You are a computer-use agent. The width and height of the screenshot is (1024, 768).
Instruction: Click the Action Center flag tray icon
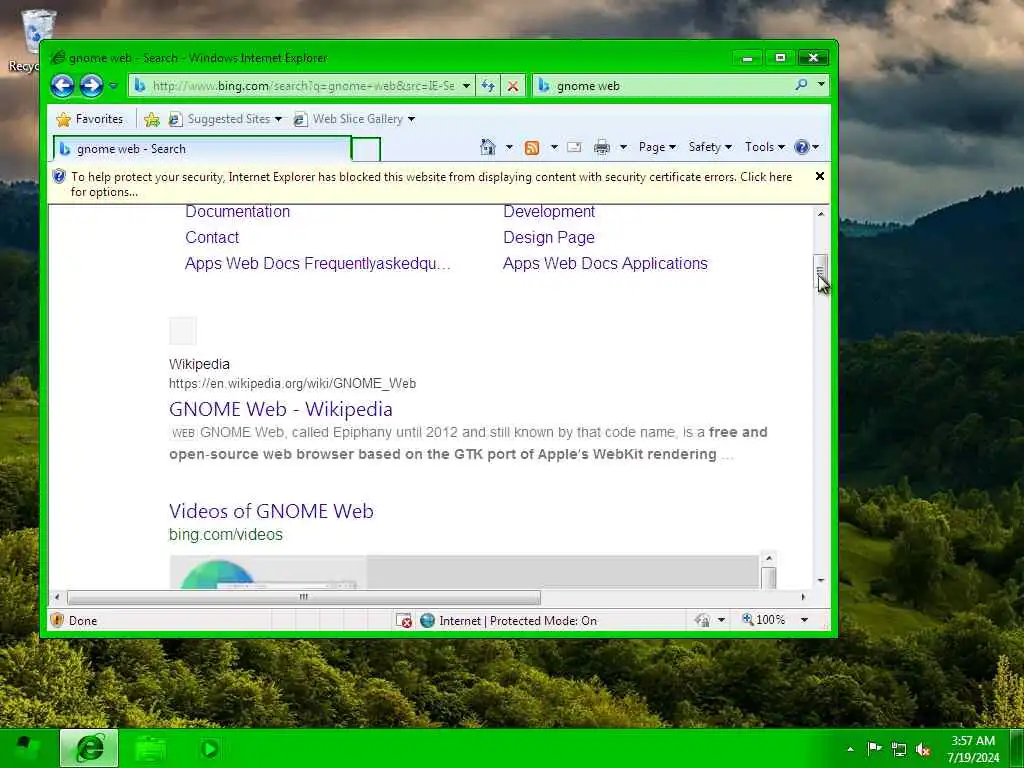pos(874,749)
